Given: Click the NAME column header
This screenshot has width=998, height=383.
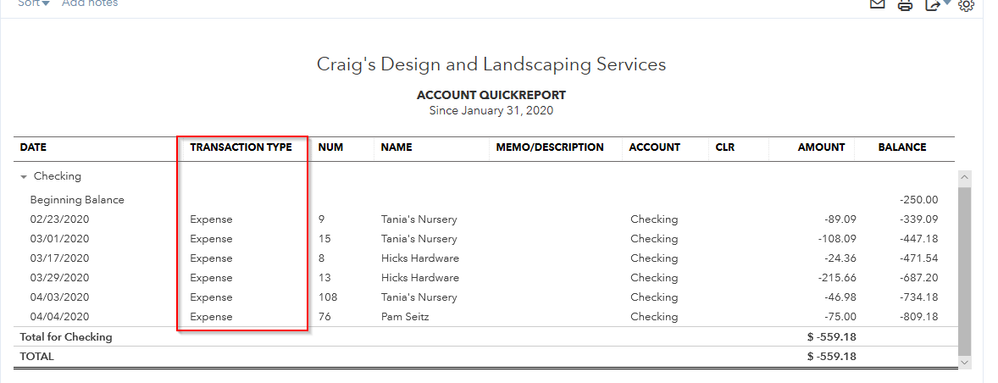Looking at the screenshot, I should [397, 148].
